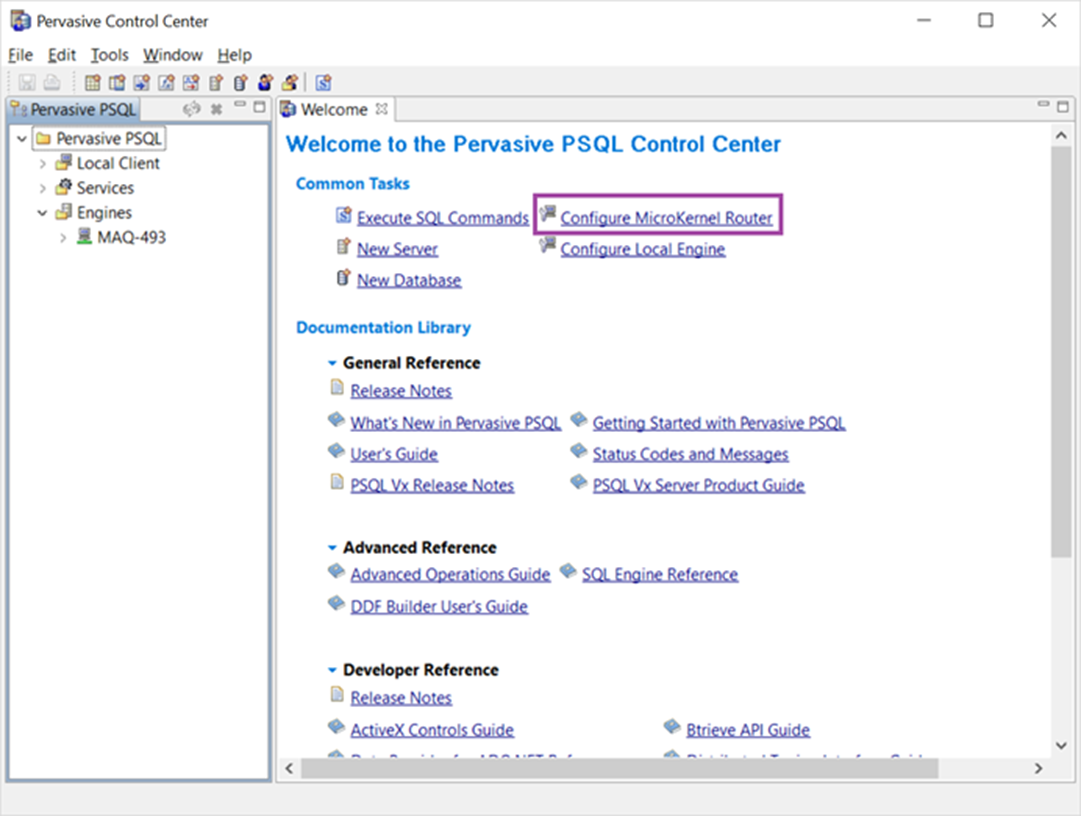Maximize the Welcome editor area
Image resolution: width=1081 pixels, height=816 pixels.
click(1063, 107)
